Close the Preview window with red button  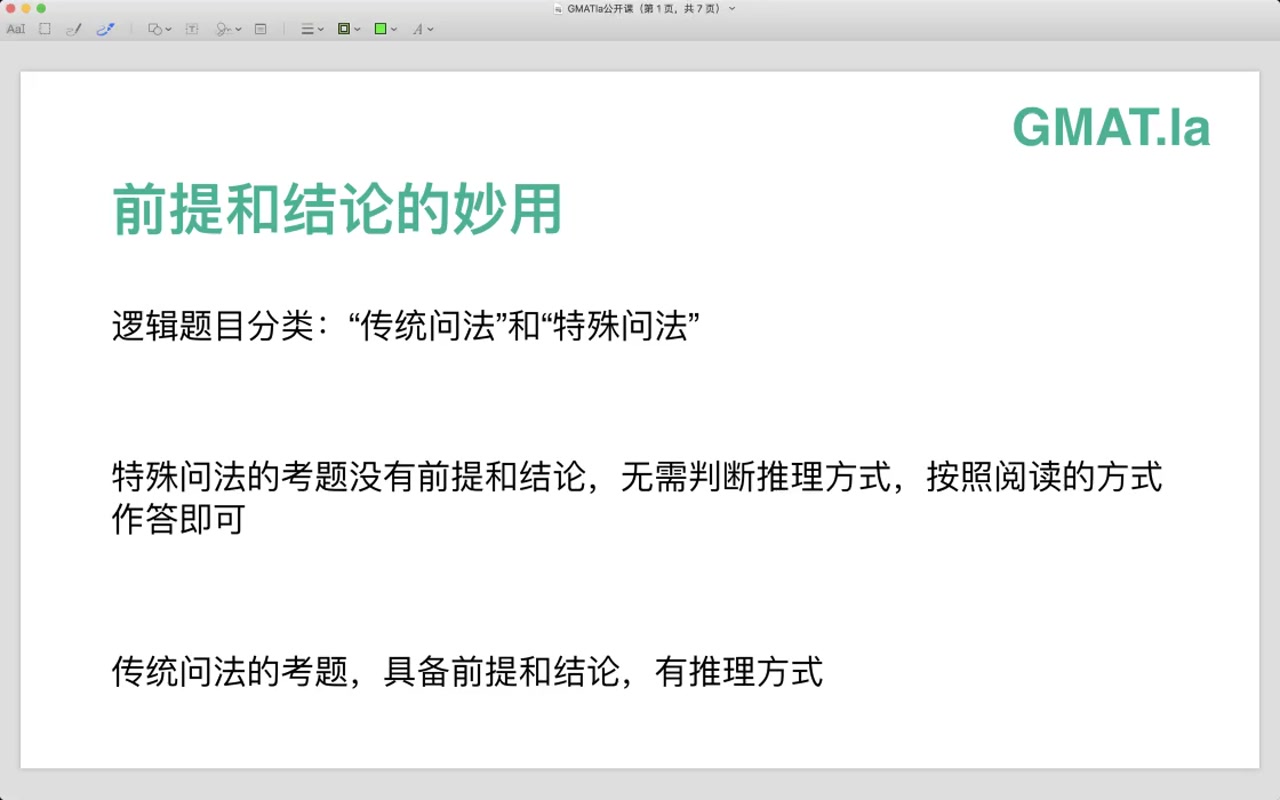pos(11,8)
